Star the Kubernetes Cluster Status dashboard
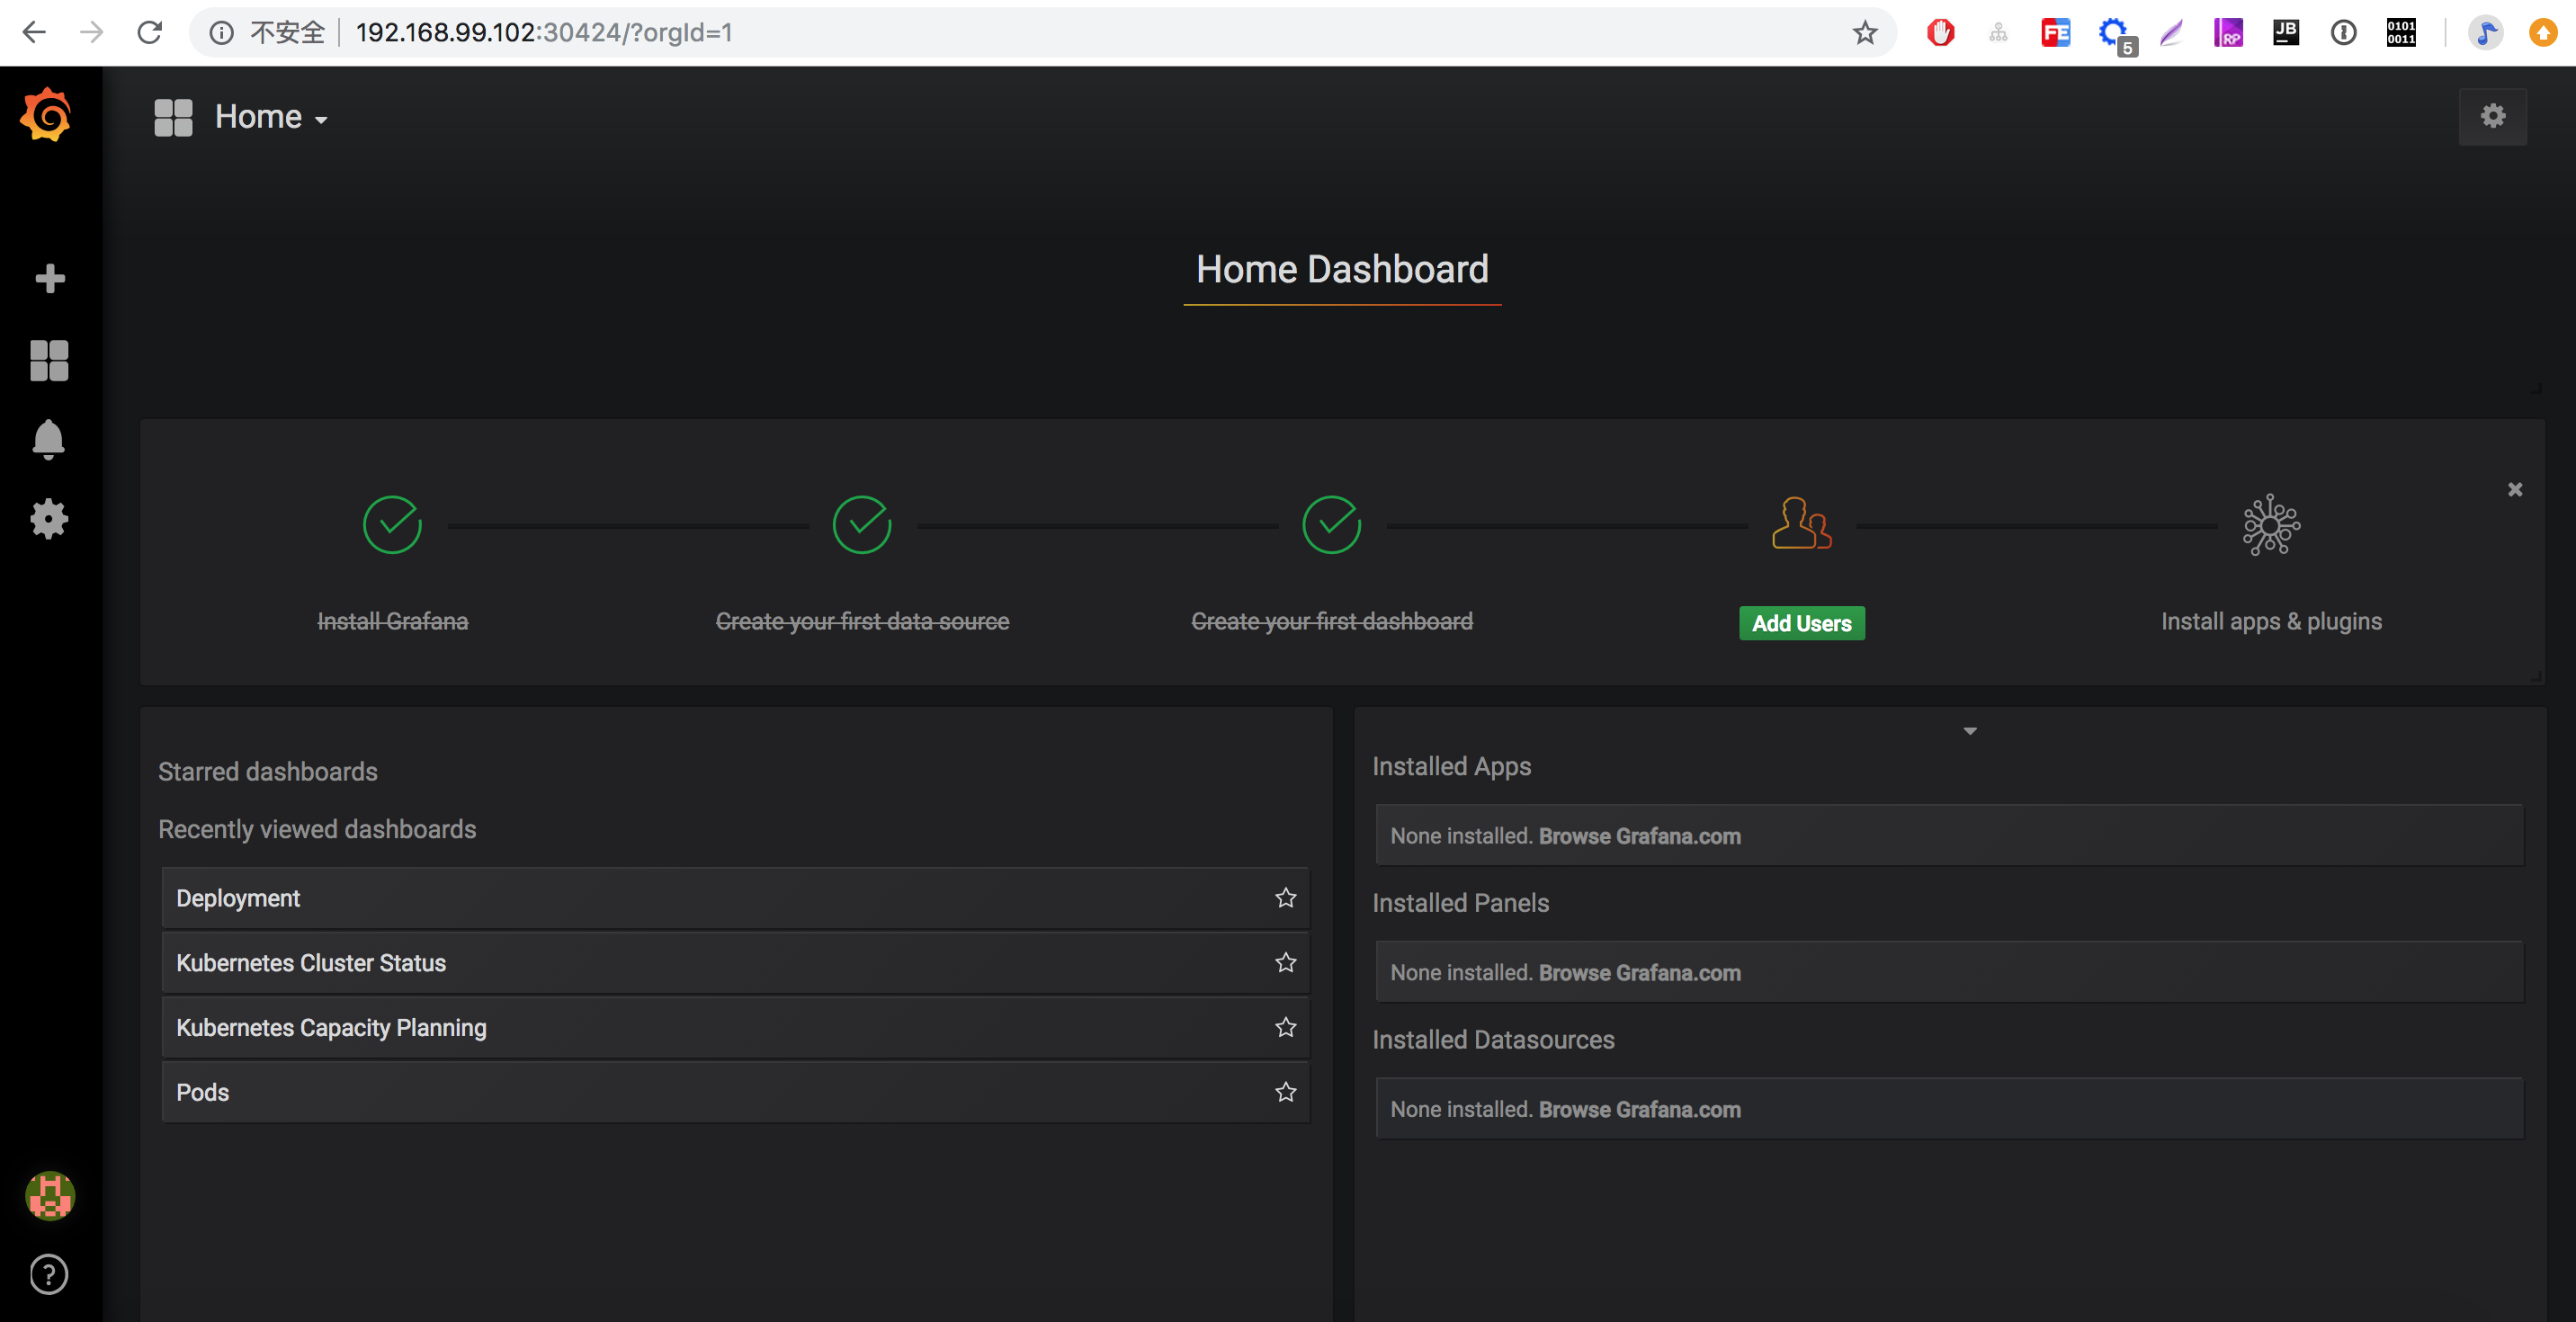Image resolution: width=2576 pixels, height=1322 pixels. click(1285, 963)
